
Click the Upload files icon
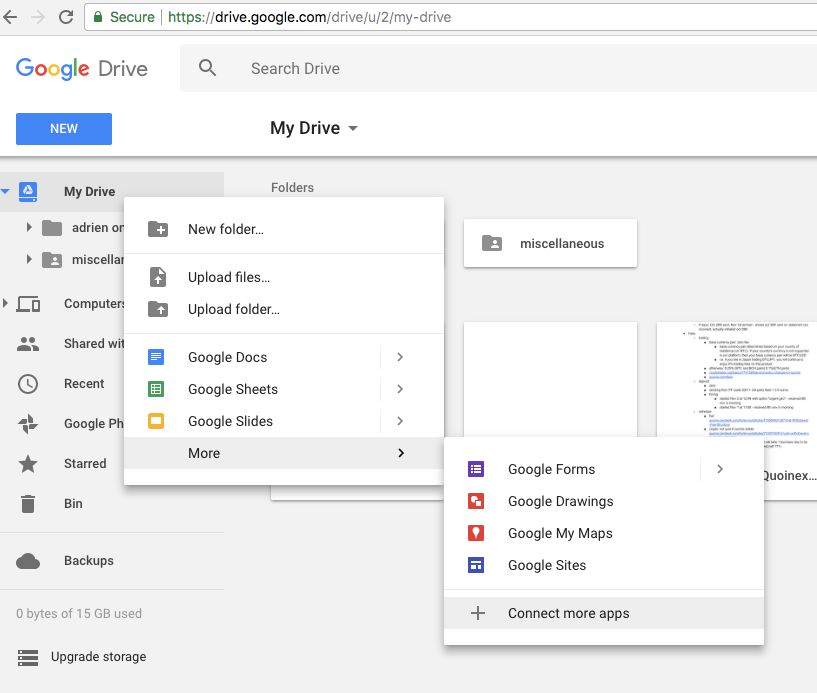click(158, 277)
